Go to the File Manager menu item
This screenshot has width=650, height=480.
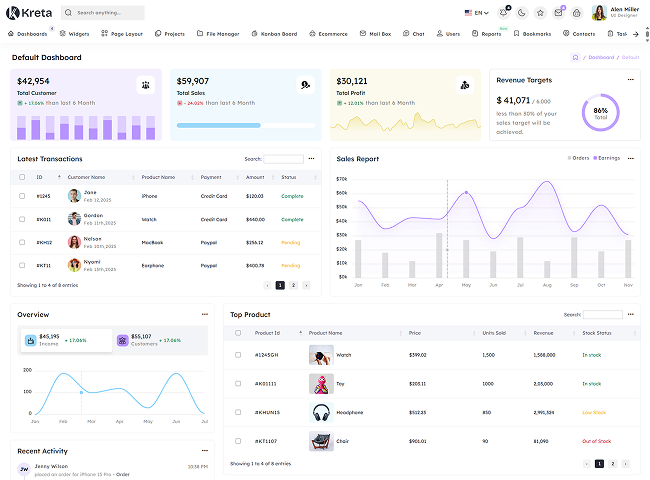[x=218, y=34]
